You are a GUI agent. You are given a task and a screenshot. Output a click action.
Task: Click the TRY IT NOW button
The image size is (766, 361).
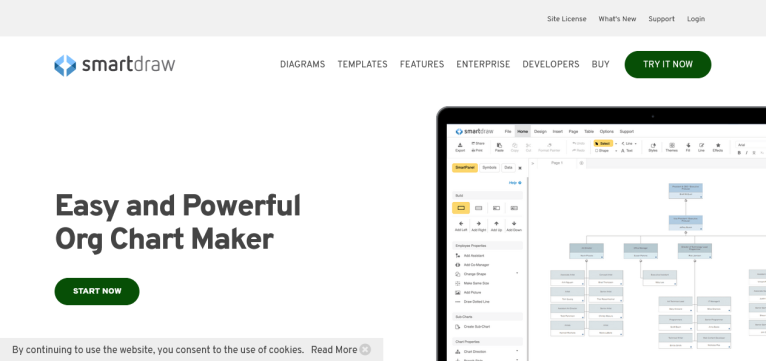coord(668,64)
